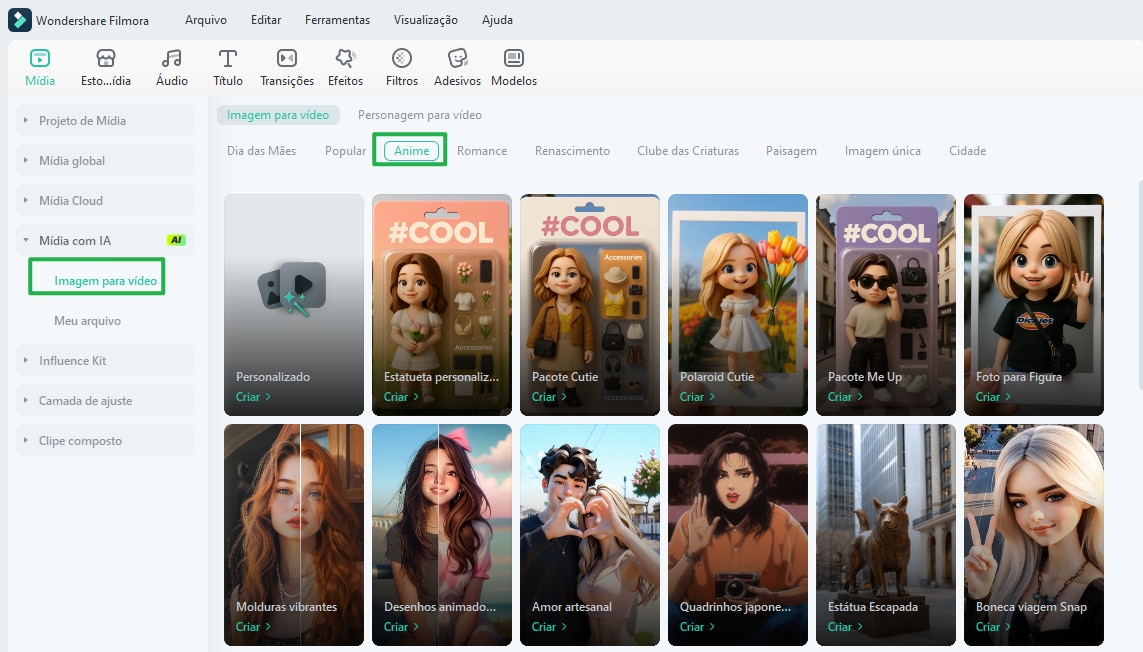Viewport: 1143px width, 652px height.
Task: Open the Visualização menu
Action: point(426,20)
